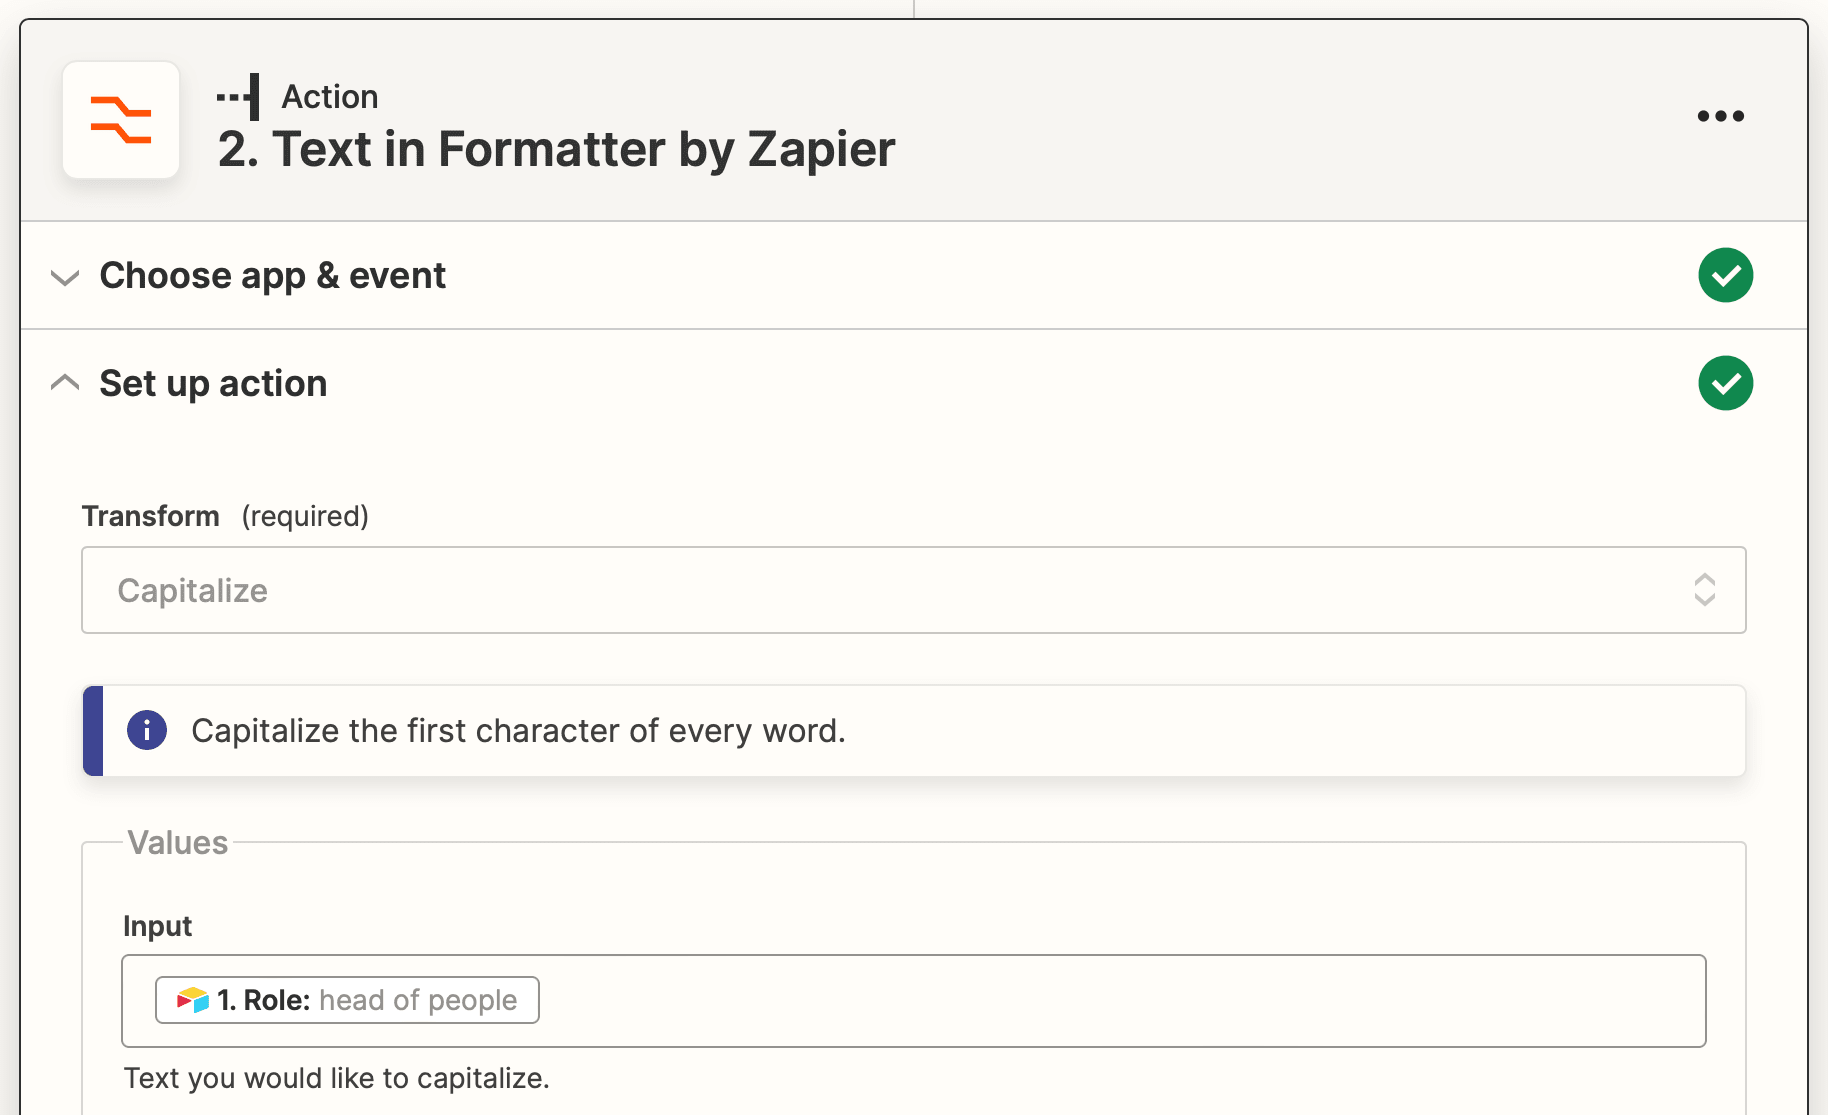Expand the Choose app & event chevron
The height and width of the screenshot is (1115, 1828).
65,277
